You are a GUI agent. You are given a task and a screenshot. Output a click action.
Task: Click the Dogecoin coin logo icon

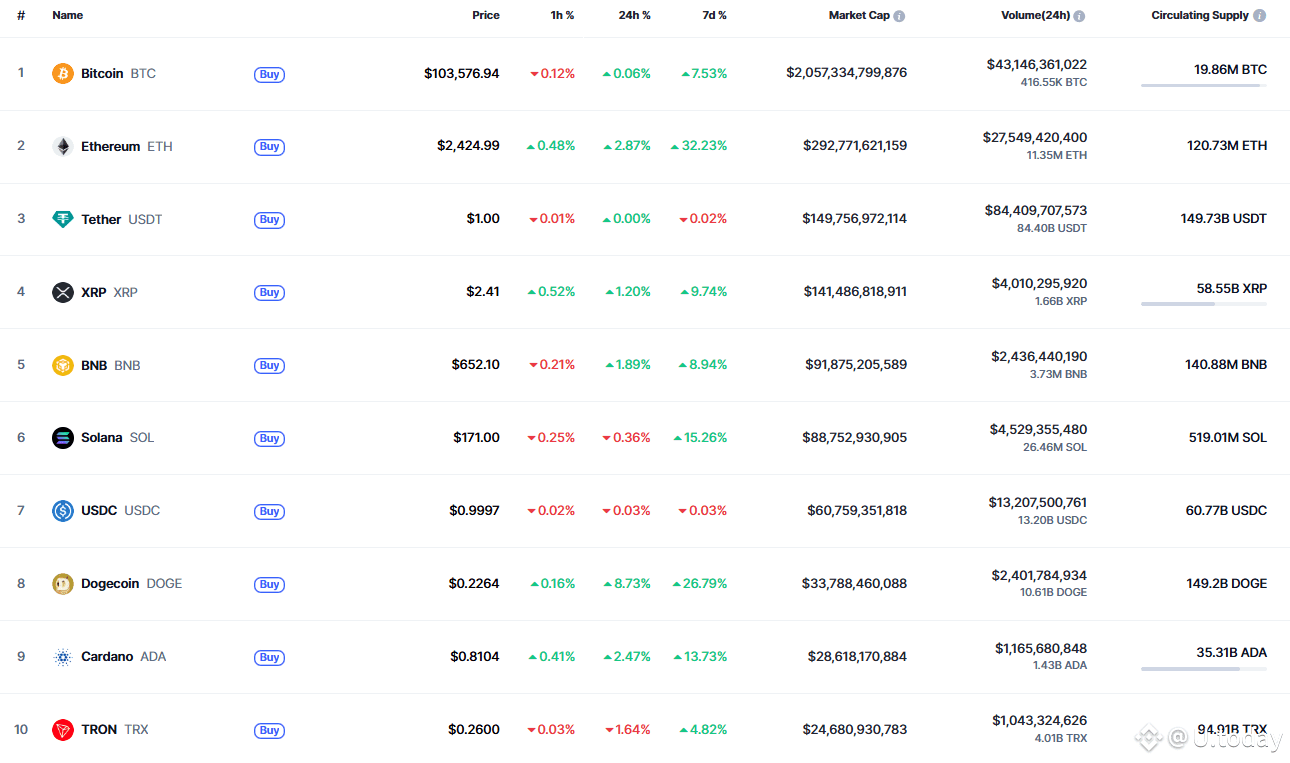[63, 584]
